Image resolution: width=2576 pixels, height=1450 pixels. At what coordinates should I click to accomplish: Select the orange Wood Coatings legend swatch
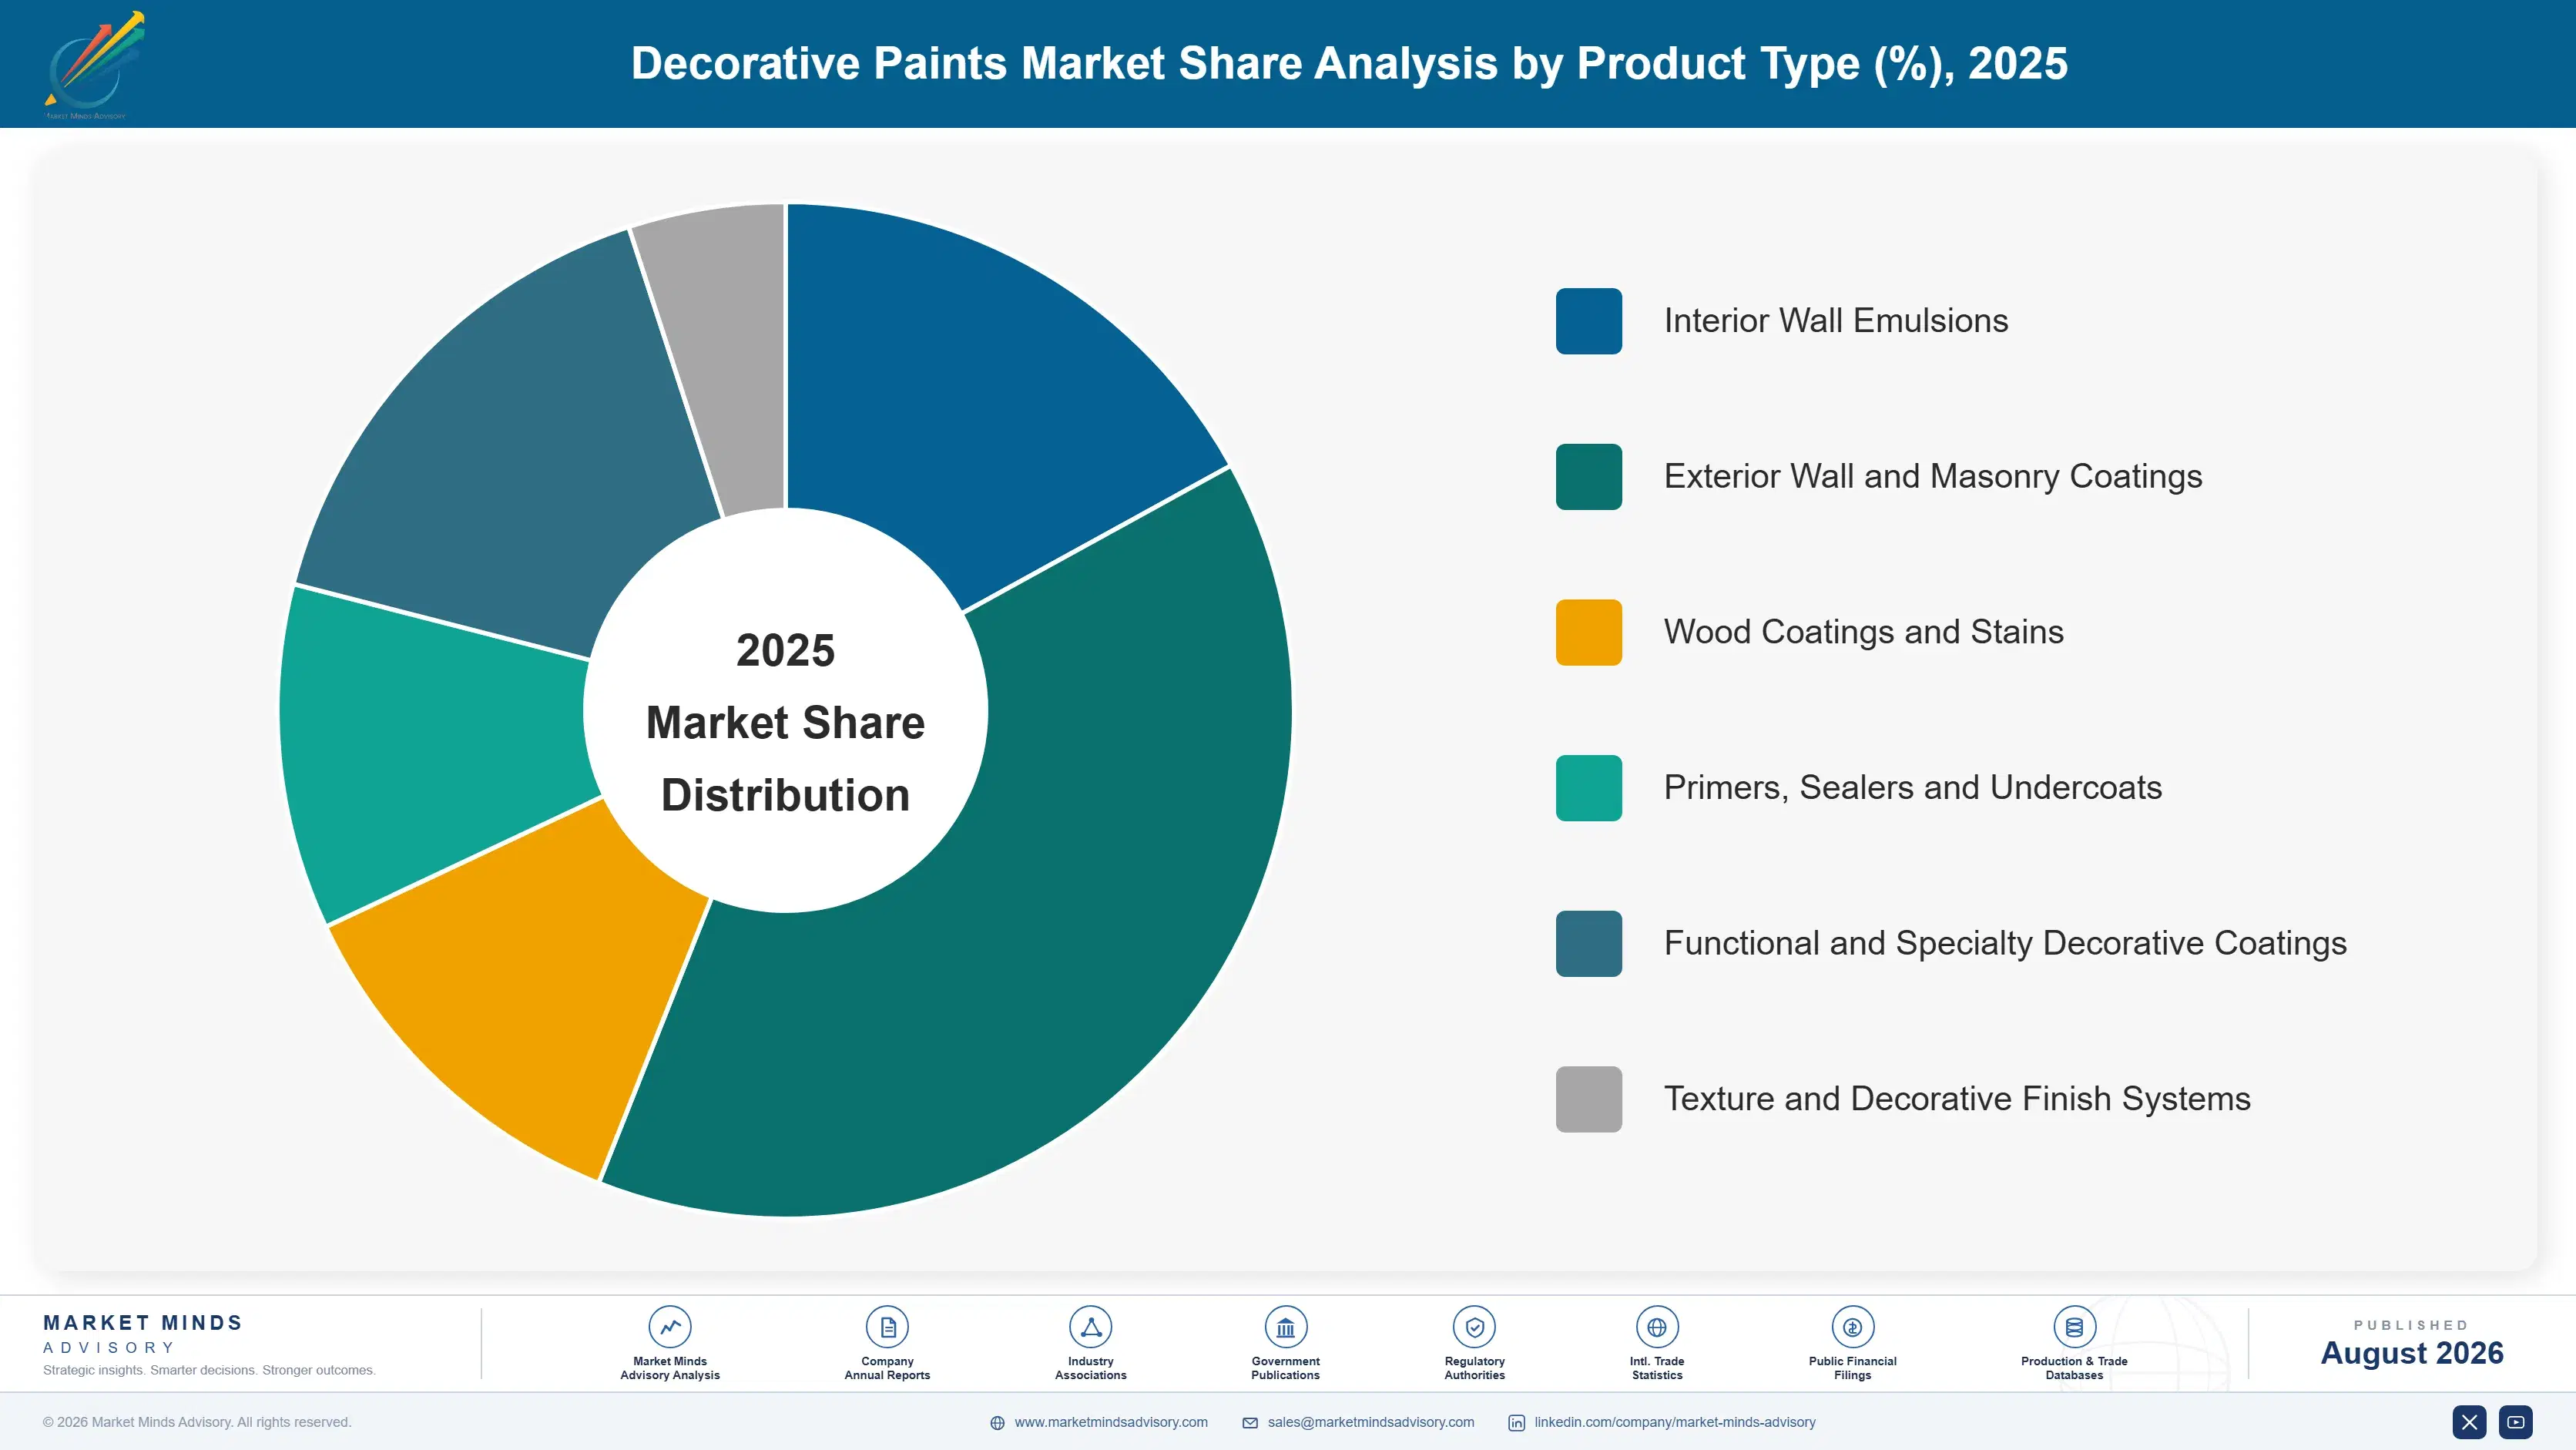[x=1588, y=632]
